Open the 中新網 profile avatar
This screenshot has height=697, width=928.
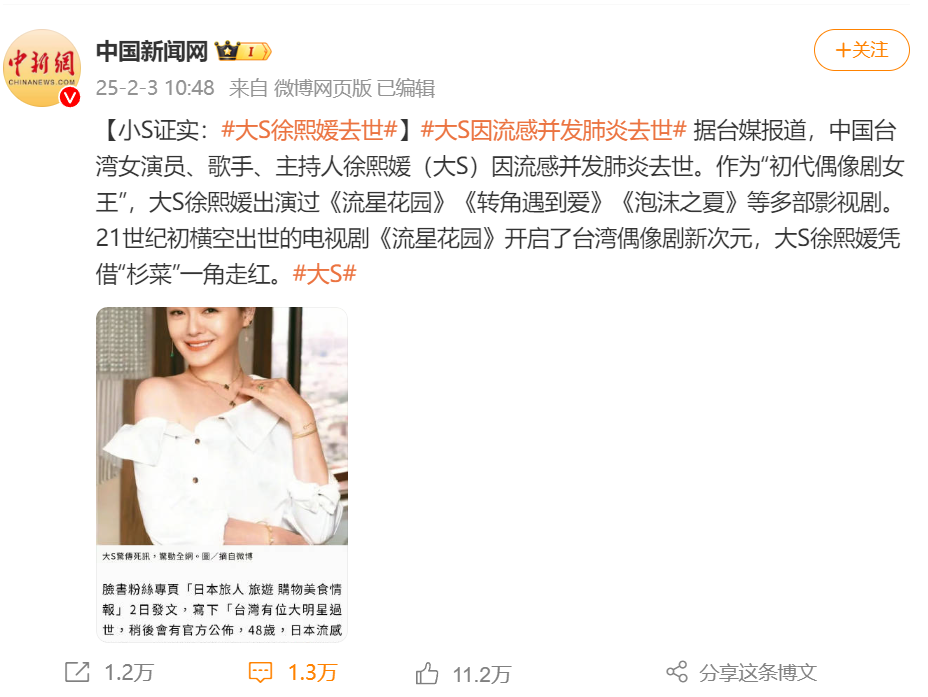point(42,68)
